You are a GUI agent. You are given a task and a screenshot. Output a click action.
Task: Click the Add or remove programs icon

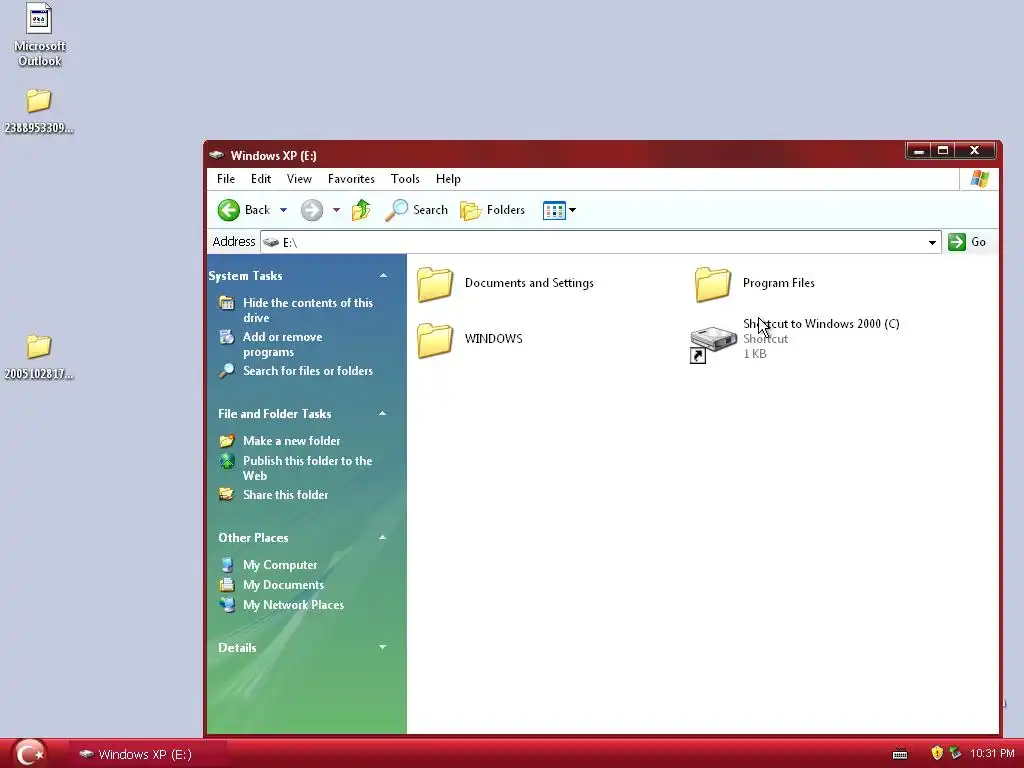[227, 337]
